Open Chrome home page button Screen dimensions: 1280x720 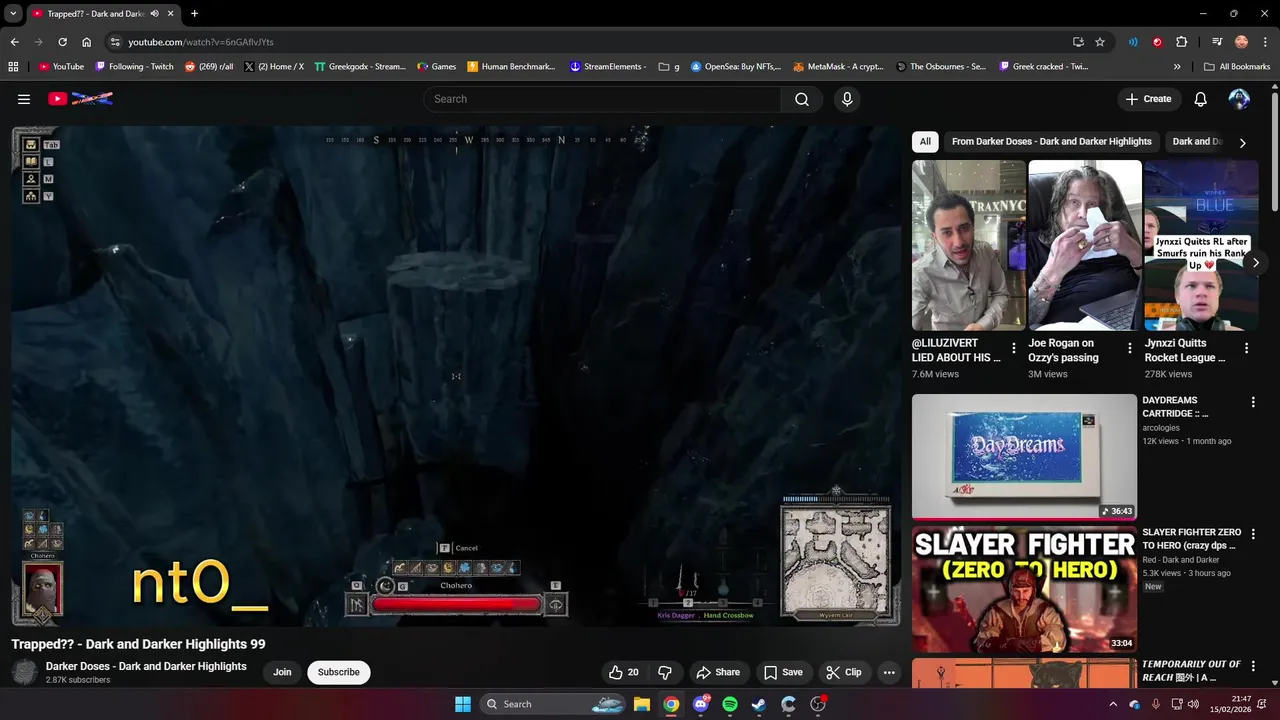point(87,42)
